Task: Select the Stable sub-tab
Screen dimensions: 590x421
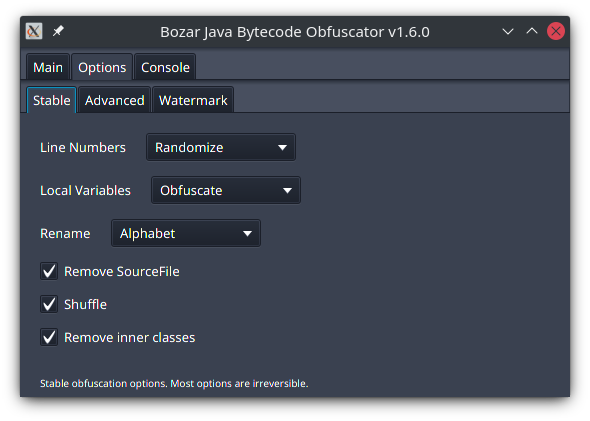Action: coord(52,100)
